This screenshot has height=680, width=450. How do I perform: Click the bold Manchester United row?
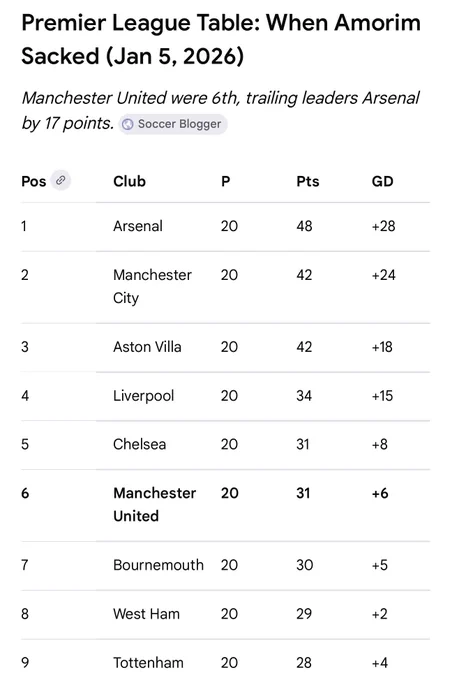point(225,505)
